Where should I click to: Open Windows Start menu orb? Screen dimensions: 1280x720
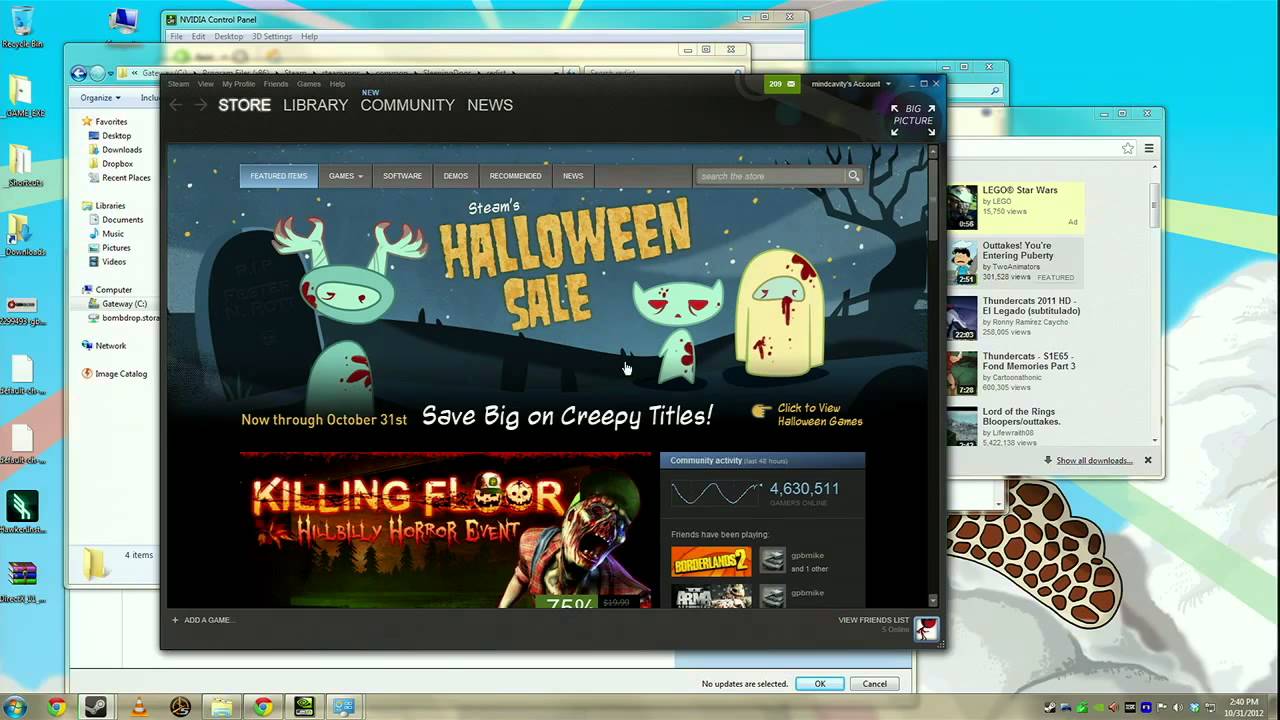(15, 707)
